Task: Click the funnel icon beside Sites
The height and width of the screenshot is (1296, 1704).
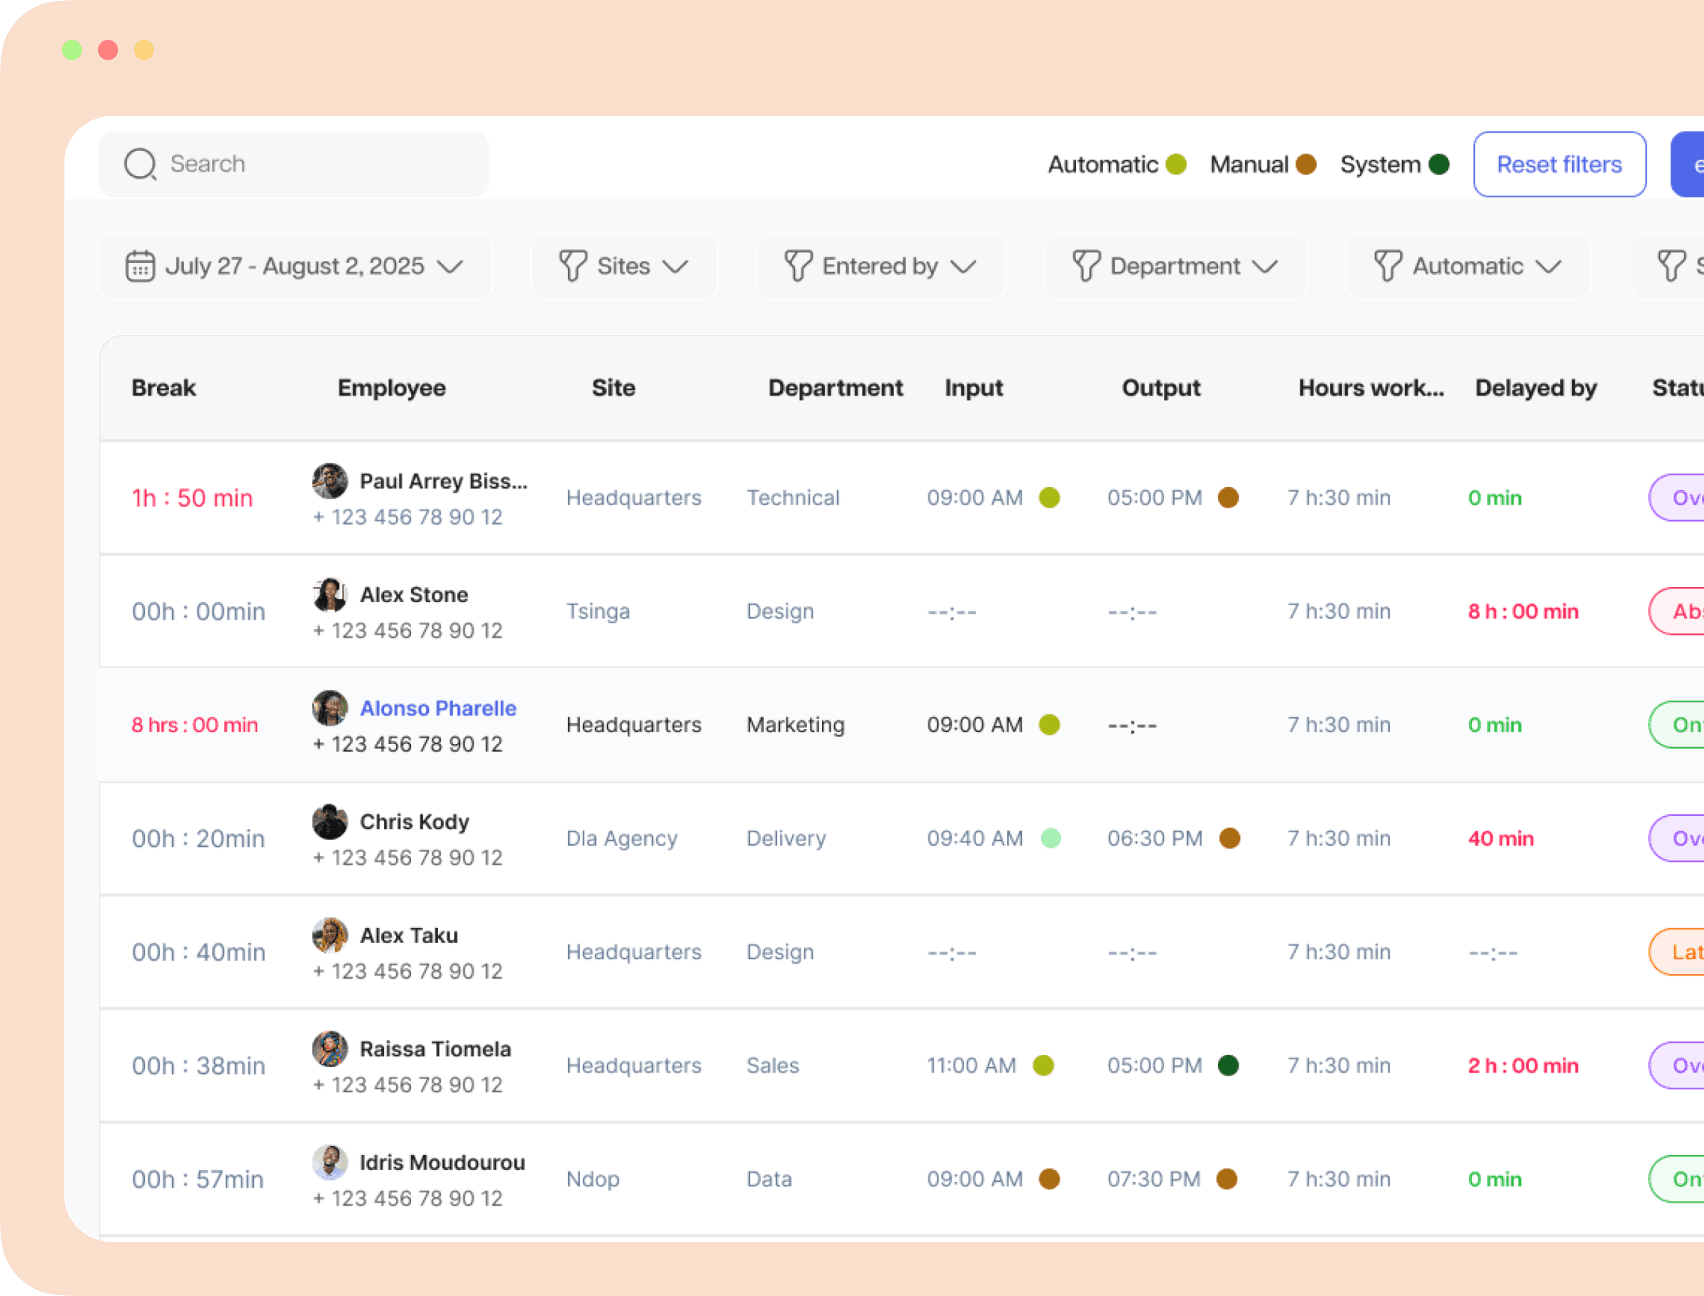Action: (x=573, y=266)
